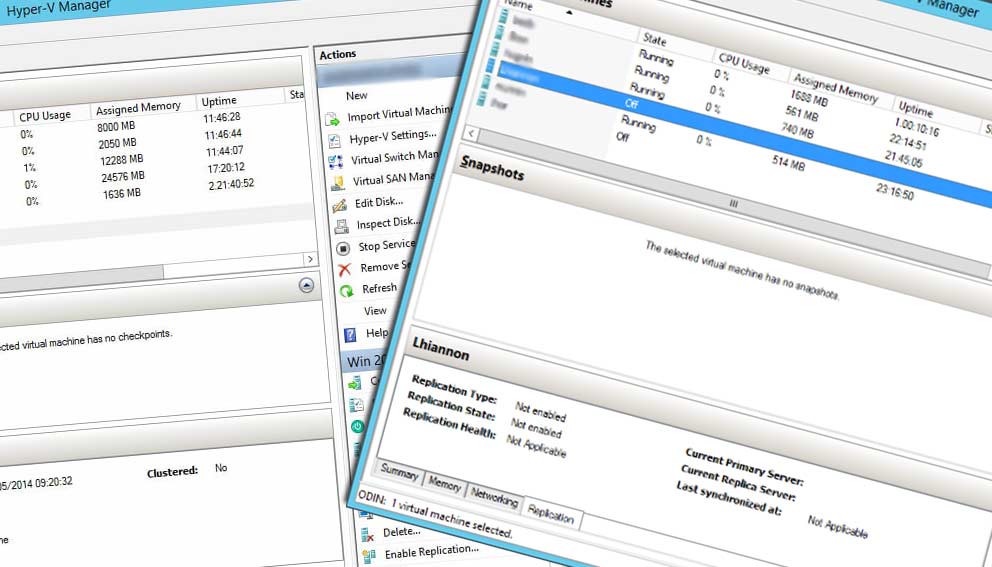Click the '17:20:12' uptime value

pos(225,168)
